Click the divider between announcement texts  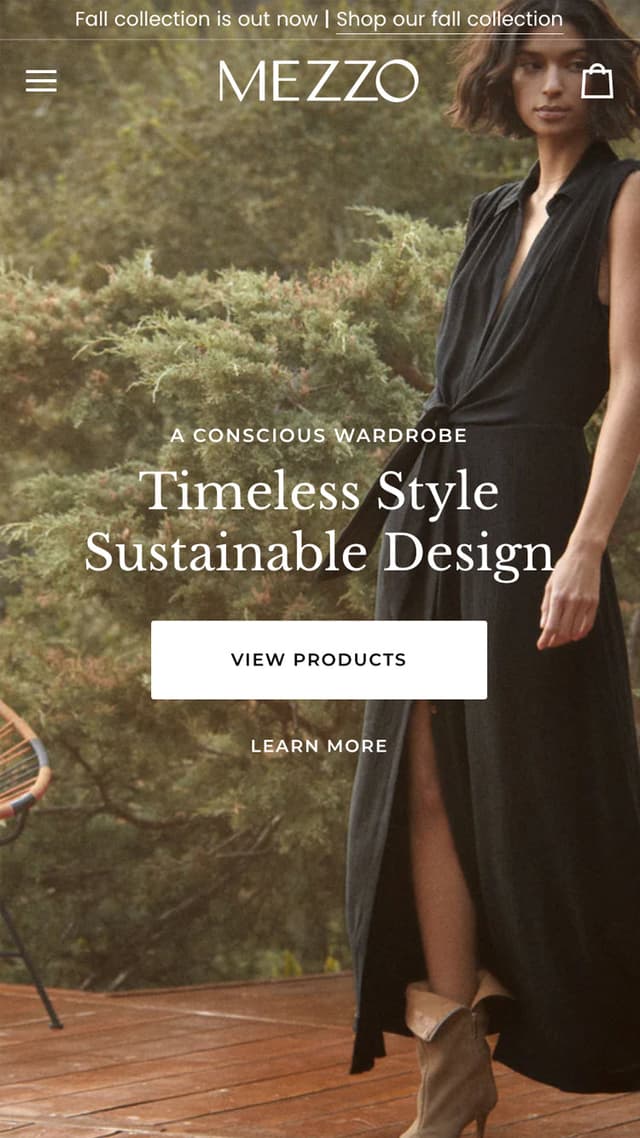[x=327, y=19]
